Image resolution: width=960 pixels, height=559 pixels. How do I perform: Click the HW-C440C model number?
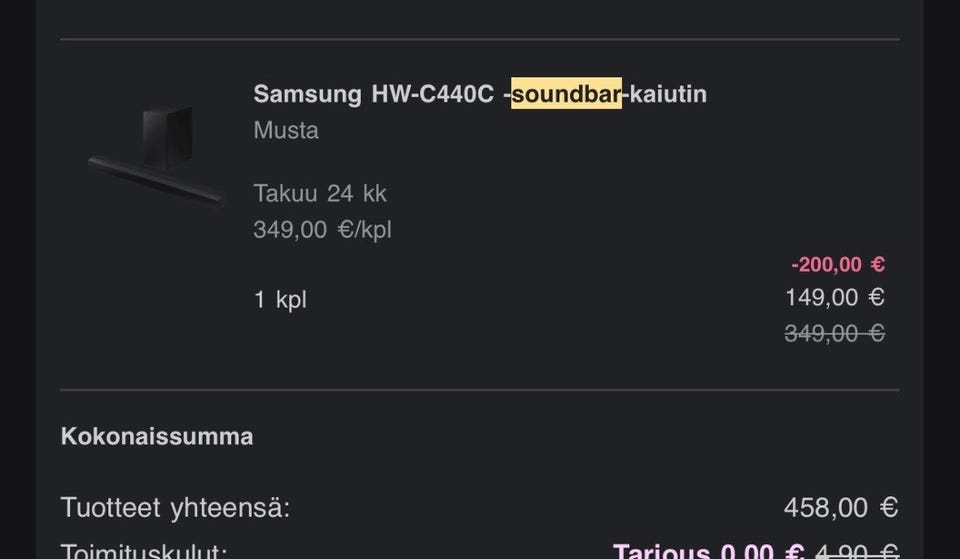point(432,94)
